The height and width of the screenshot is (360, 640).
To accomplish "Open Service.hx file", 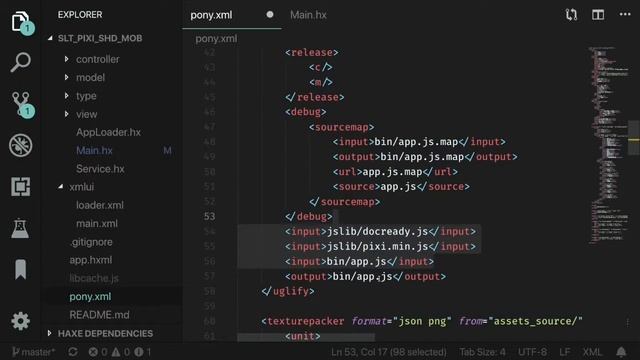I will [x=100, y=169].
